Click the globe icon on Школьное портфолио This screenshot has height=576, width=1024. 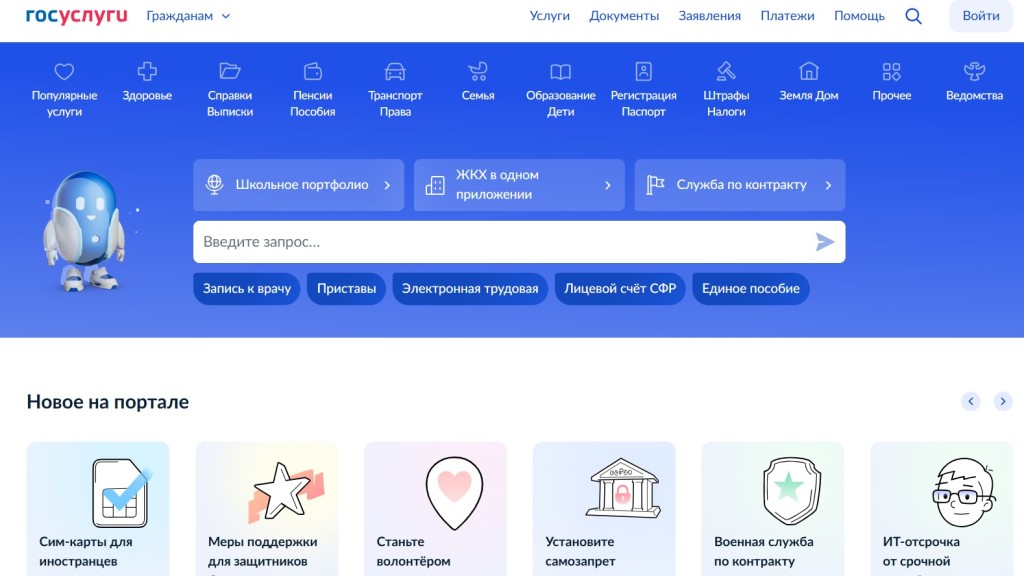tap(214, 185)
